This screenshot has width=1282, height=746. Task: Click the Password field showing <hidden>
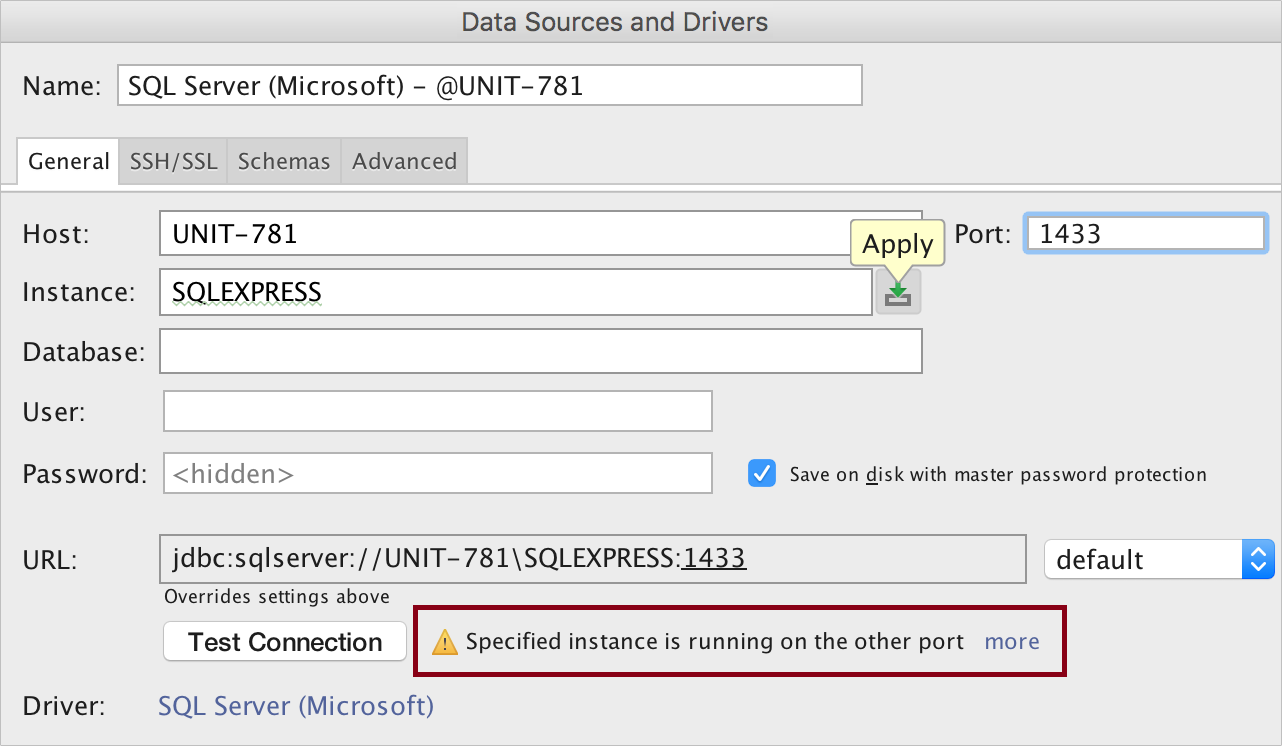tap(438, 473)
